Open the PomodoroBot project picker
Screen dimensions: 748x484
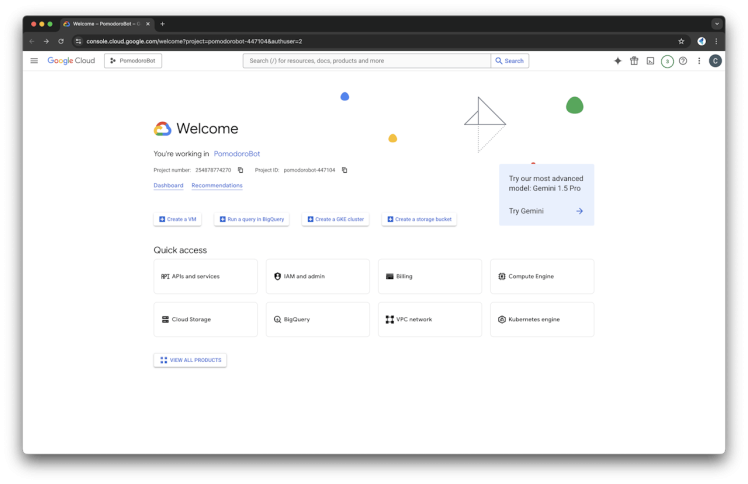click(x=133, y=61)
